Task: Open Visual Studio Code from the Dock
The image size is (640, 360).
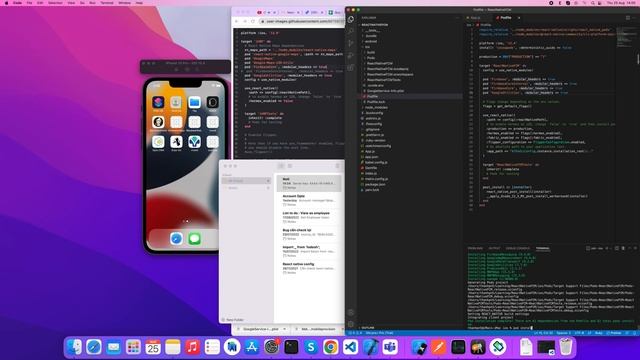Action: pos(351,347)
